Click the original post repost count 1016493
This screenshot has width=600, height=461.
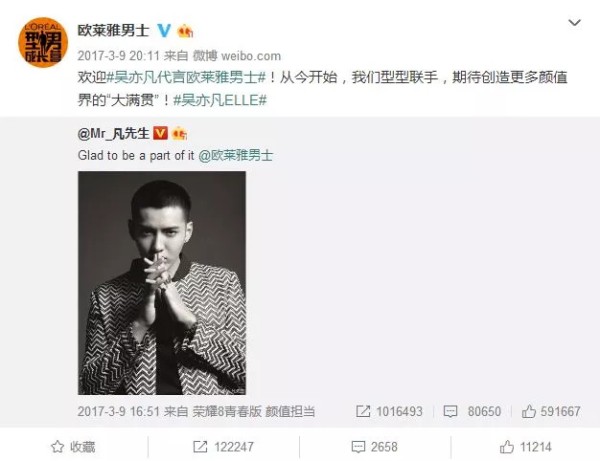pos(389,412)
